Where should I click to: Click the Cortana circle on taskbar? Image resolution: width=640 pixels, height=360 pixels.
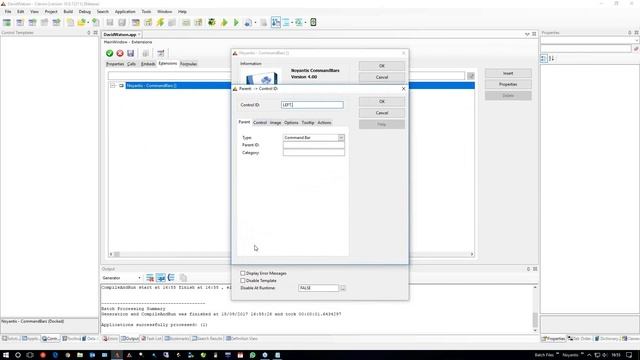pos(18,355)
